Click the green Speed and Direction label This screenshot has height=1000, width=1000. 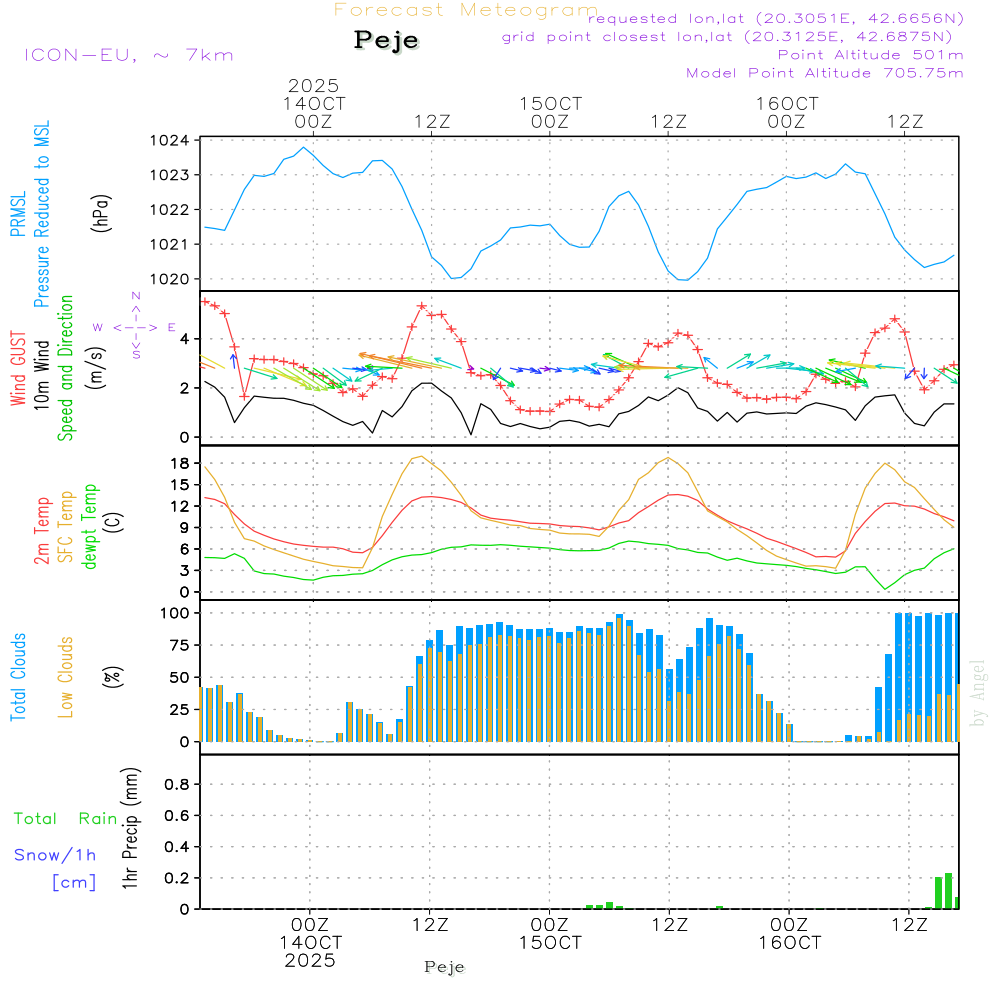[x=66, y=367]
